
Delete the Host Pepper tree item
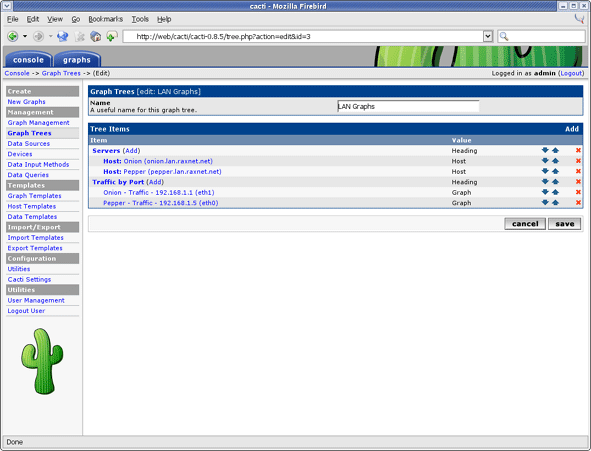coord(578,171)
